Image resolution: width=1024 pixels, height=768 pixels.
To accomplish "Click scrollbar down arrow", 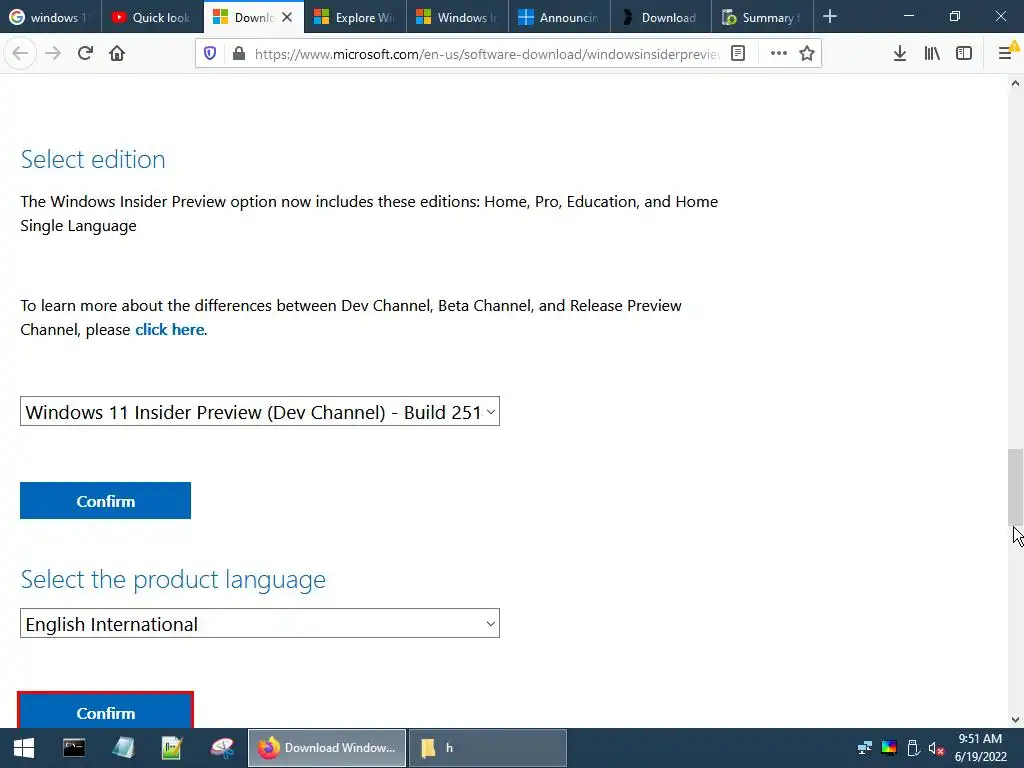I will coord(1015,720).
